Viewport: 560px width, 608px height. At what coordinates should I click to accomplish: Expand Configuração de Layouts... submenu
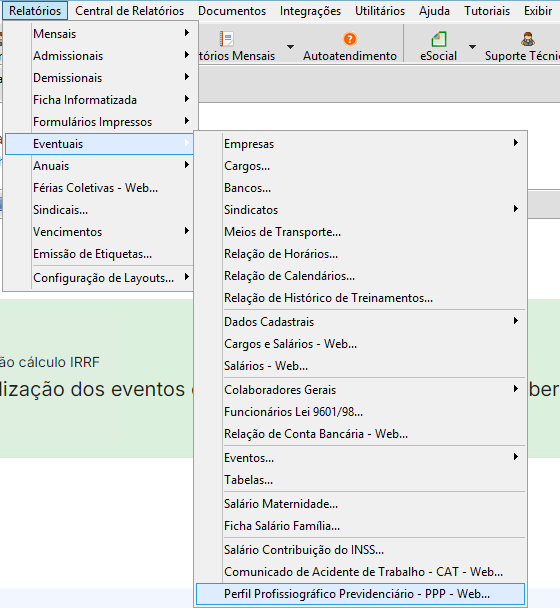pos(99,278)
